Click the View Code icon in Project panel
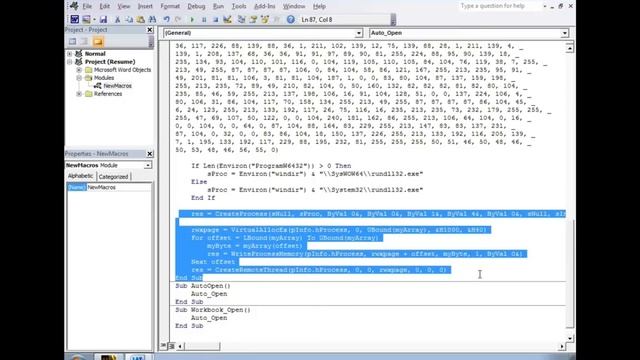Viewport: 640px width, 360px height. click(73, 41)
